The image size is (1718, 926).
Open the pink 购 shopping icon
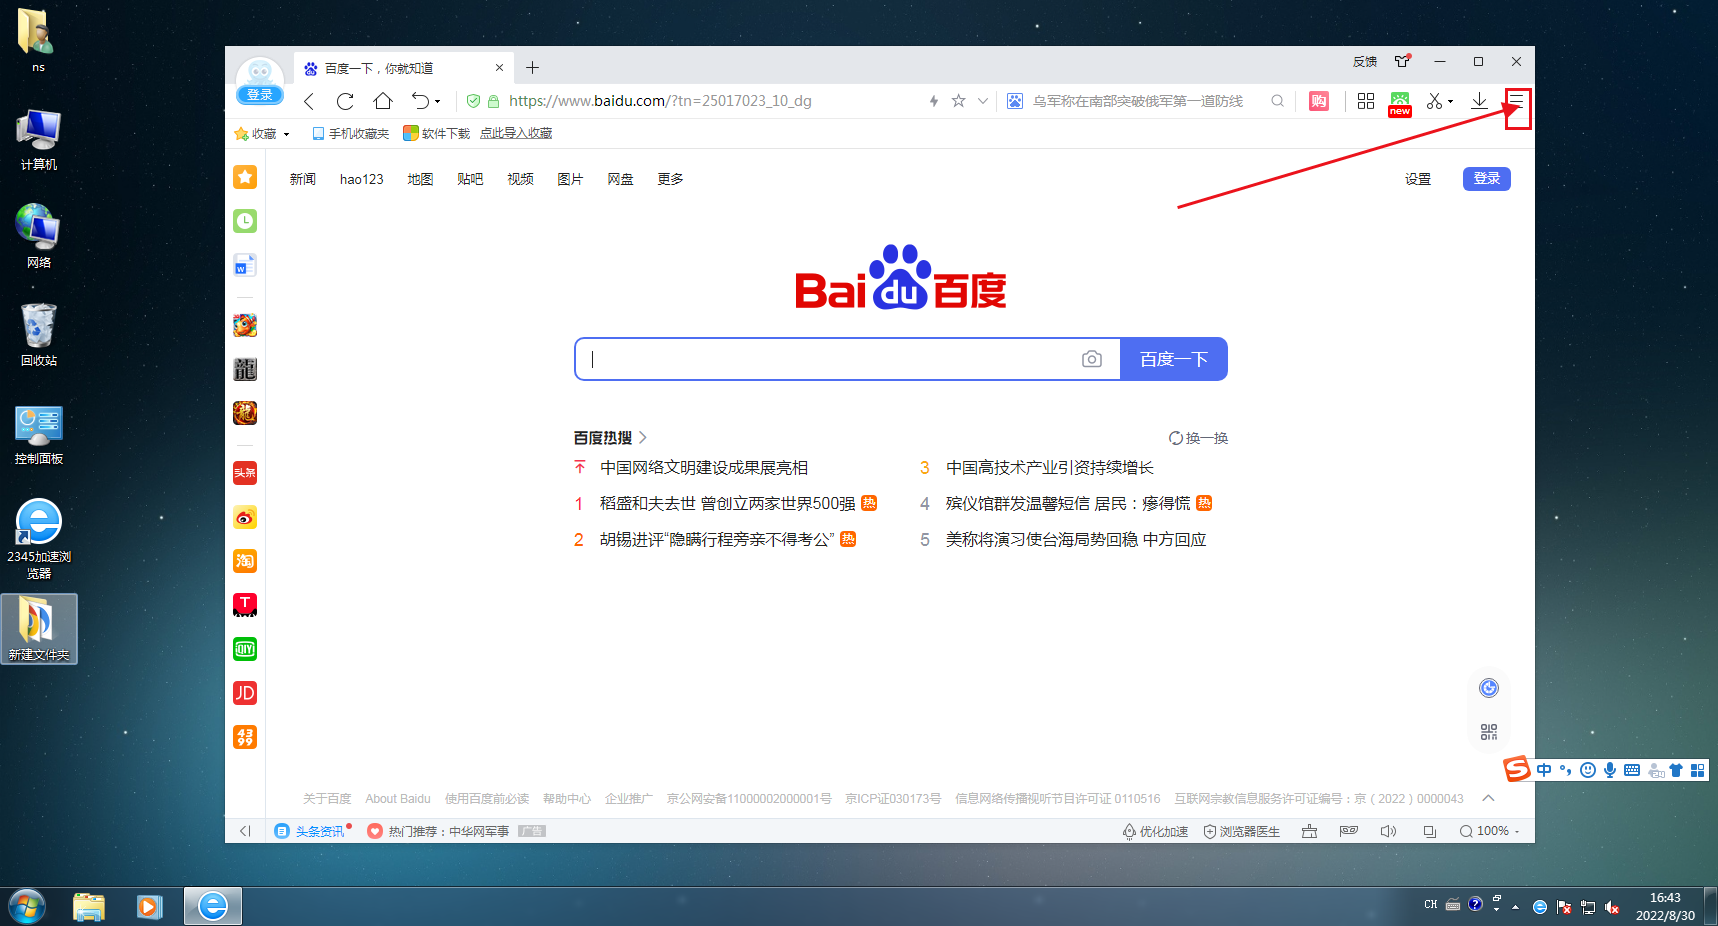tap(1319, 101)
